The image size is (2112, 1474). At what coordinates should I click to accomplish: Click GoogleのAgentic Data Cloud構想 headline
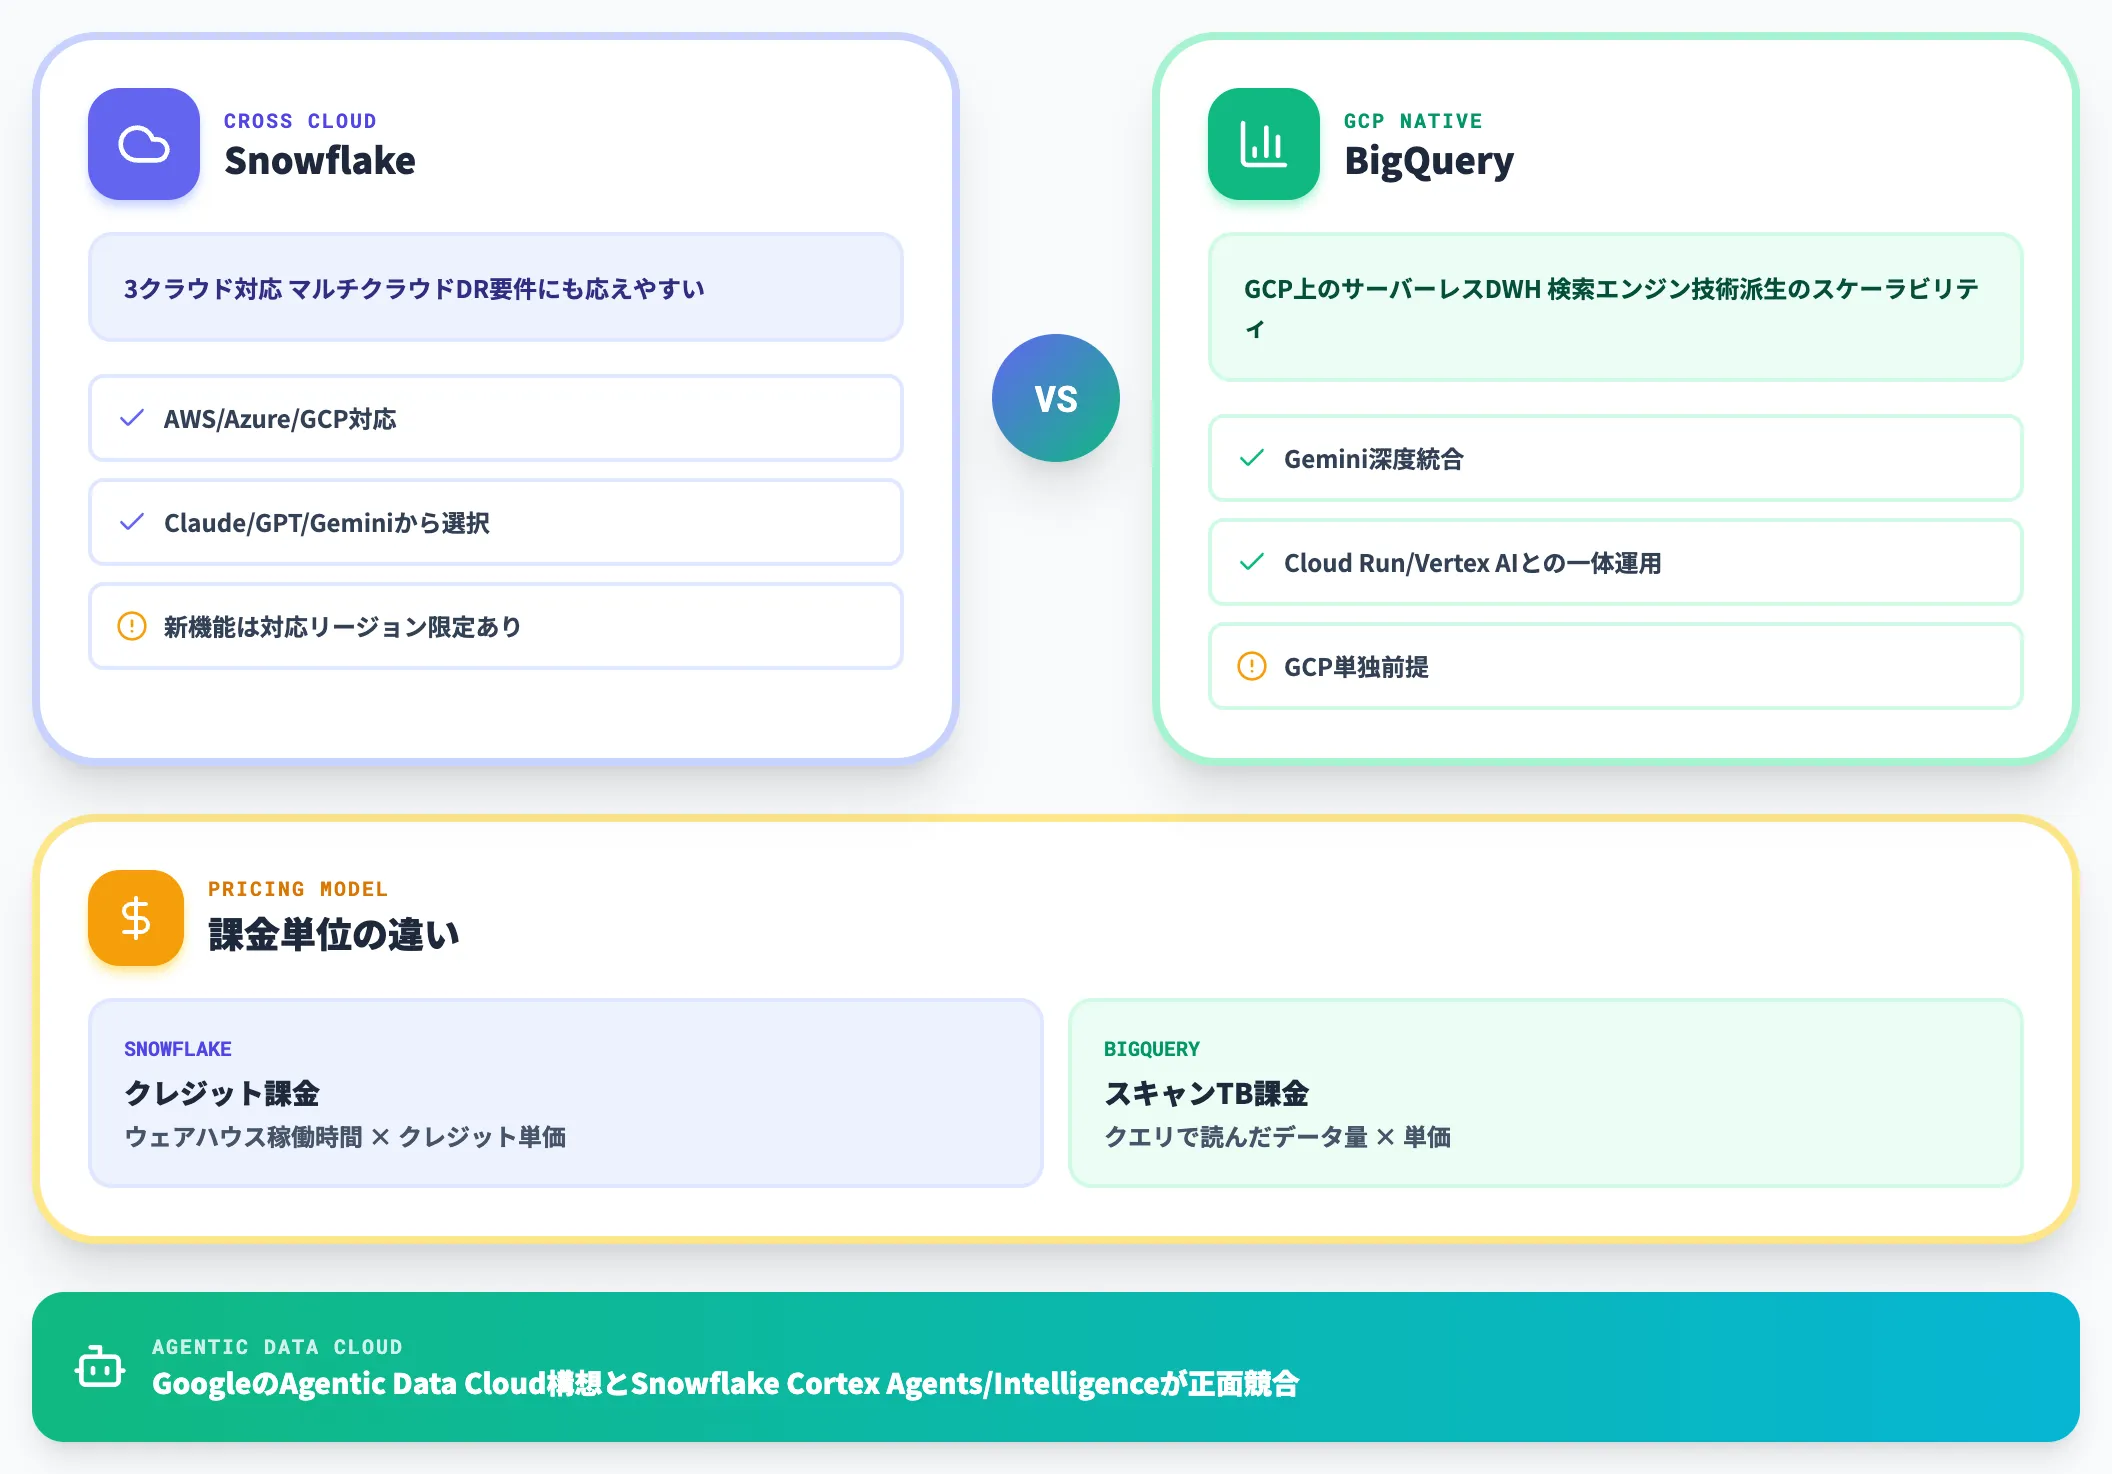pos(725,1384)
